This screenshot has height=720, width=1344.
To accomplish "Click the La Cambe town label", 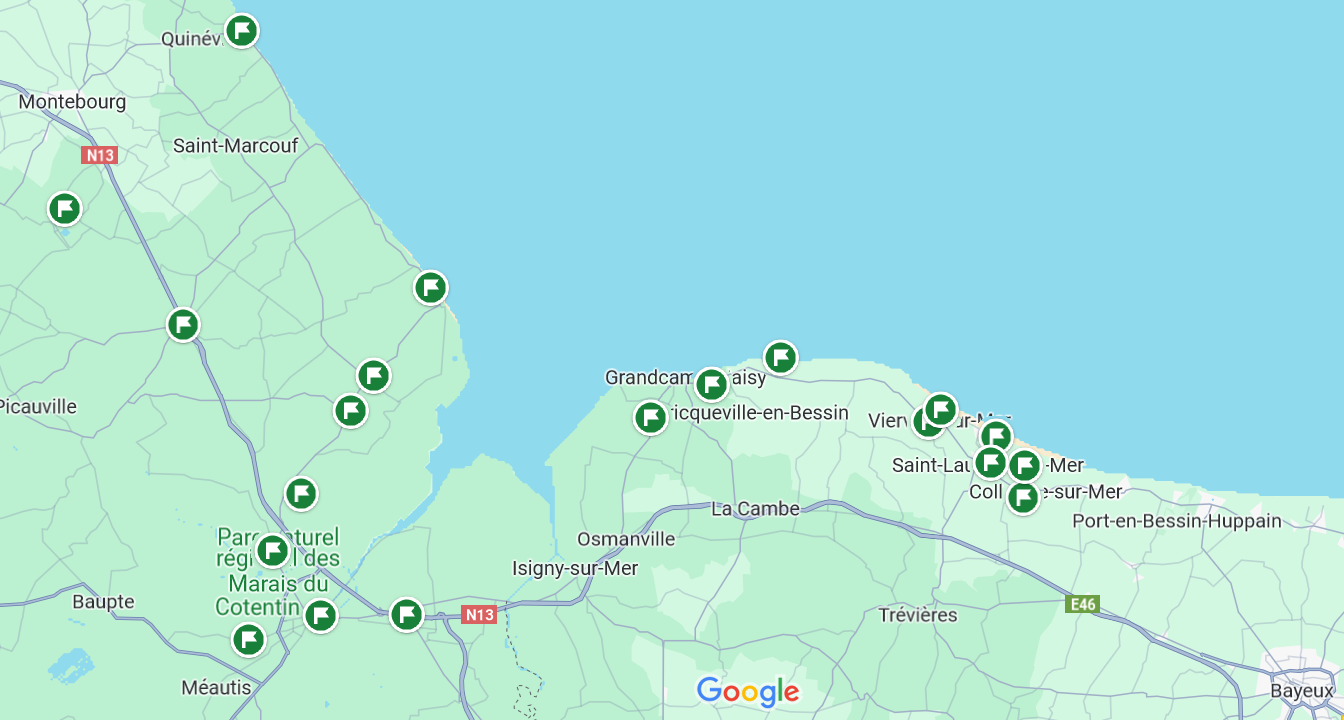I will tap(755, 509).
